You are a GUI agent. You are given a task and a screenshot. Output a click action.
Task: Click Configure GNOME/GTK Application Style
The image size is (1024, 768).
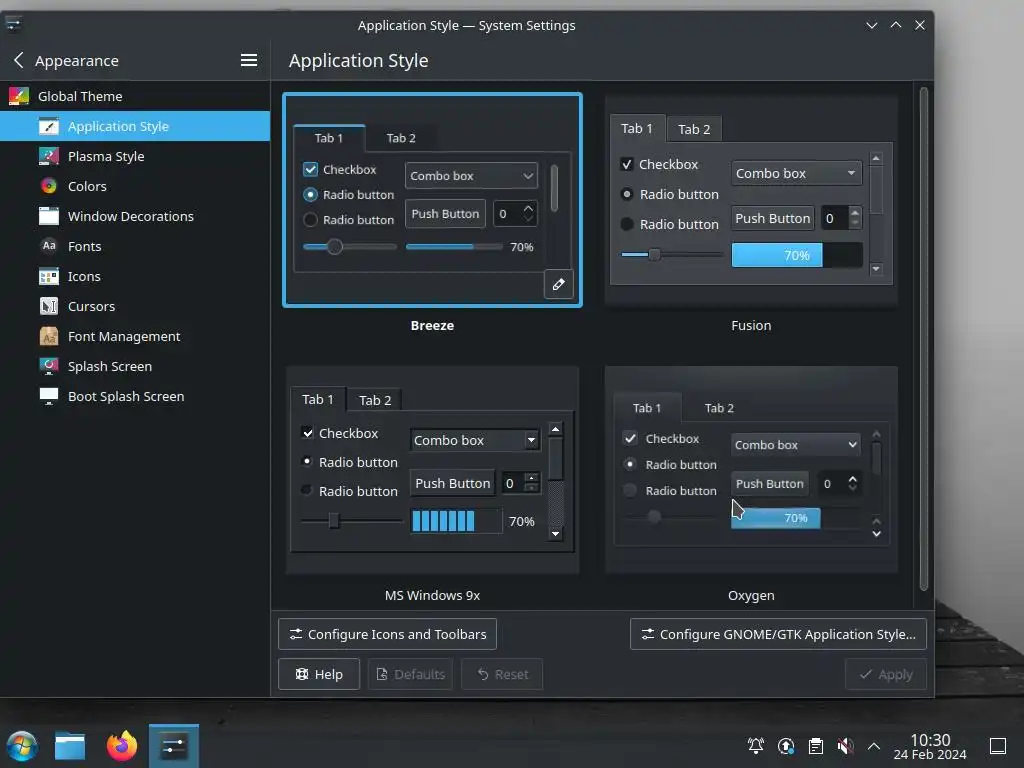coord(778,634)
